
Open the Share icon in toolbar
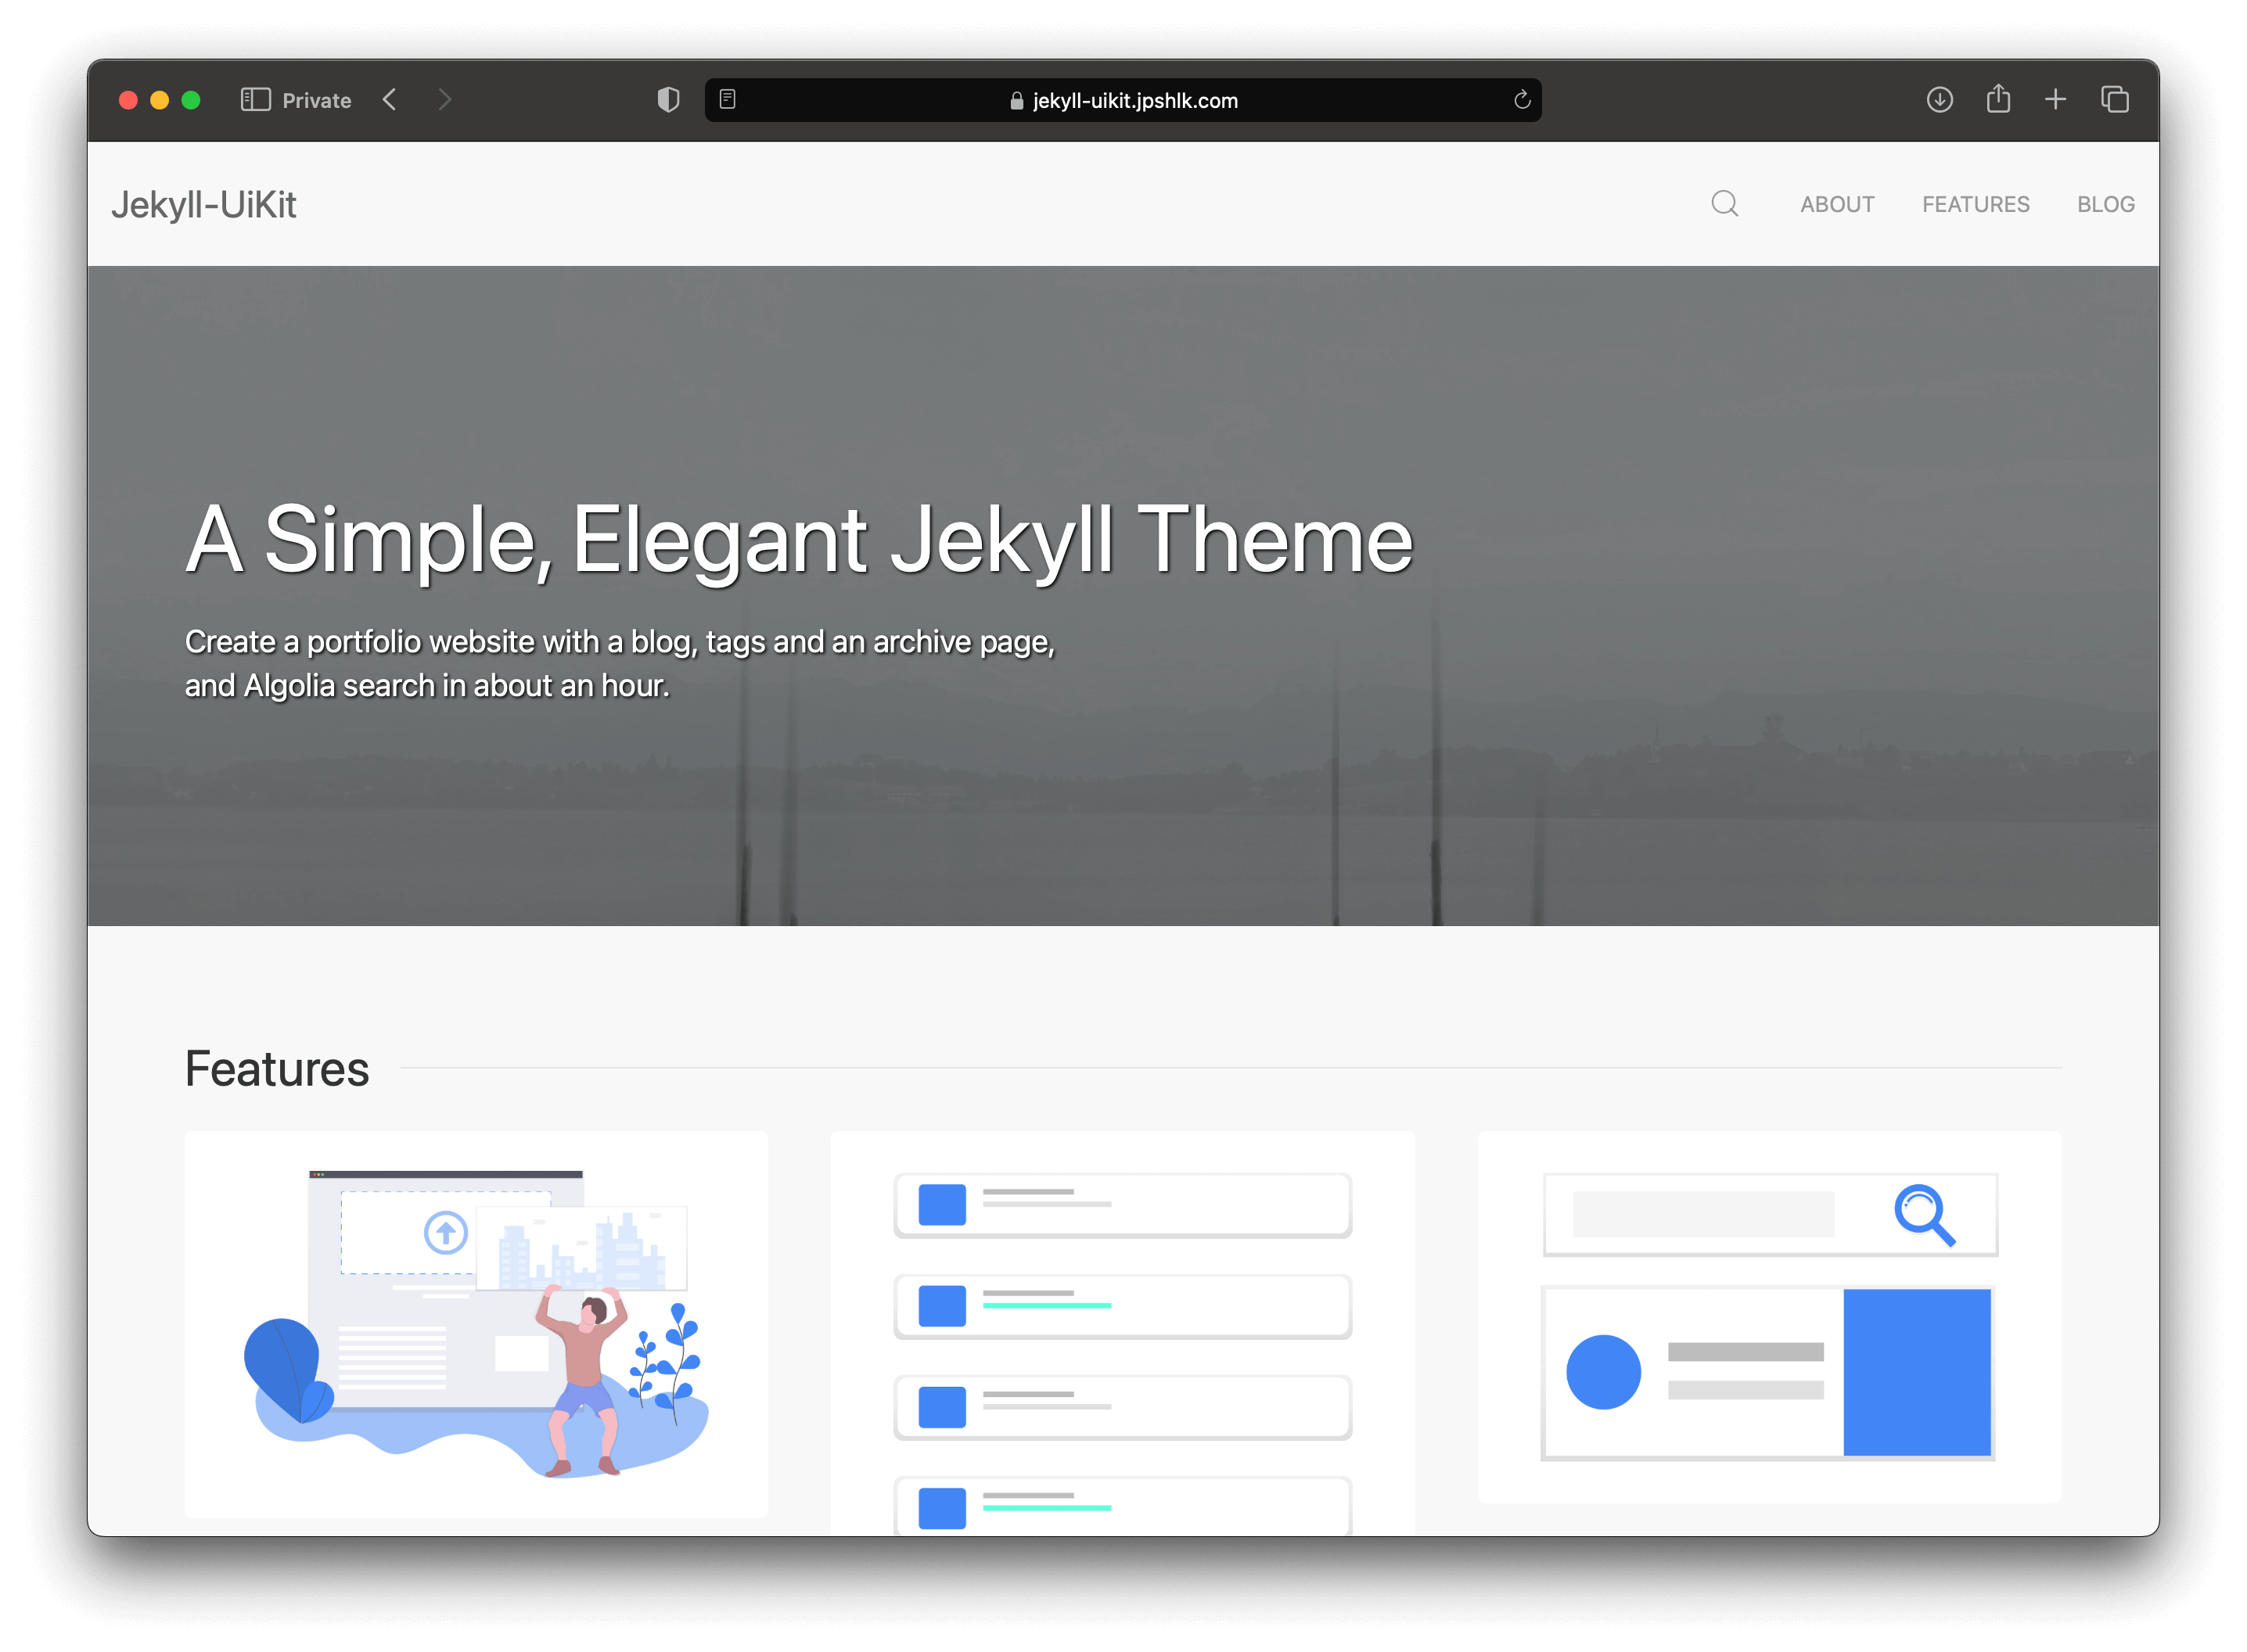coord(1998,98)
